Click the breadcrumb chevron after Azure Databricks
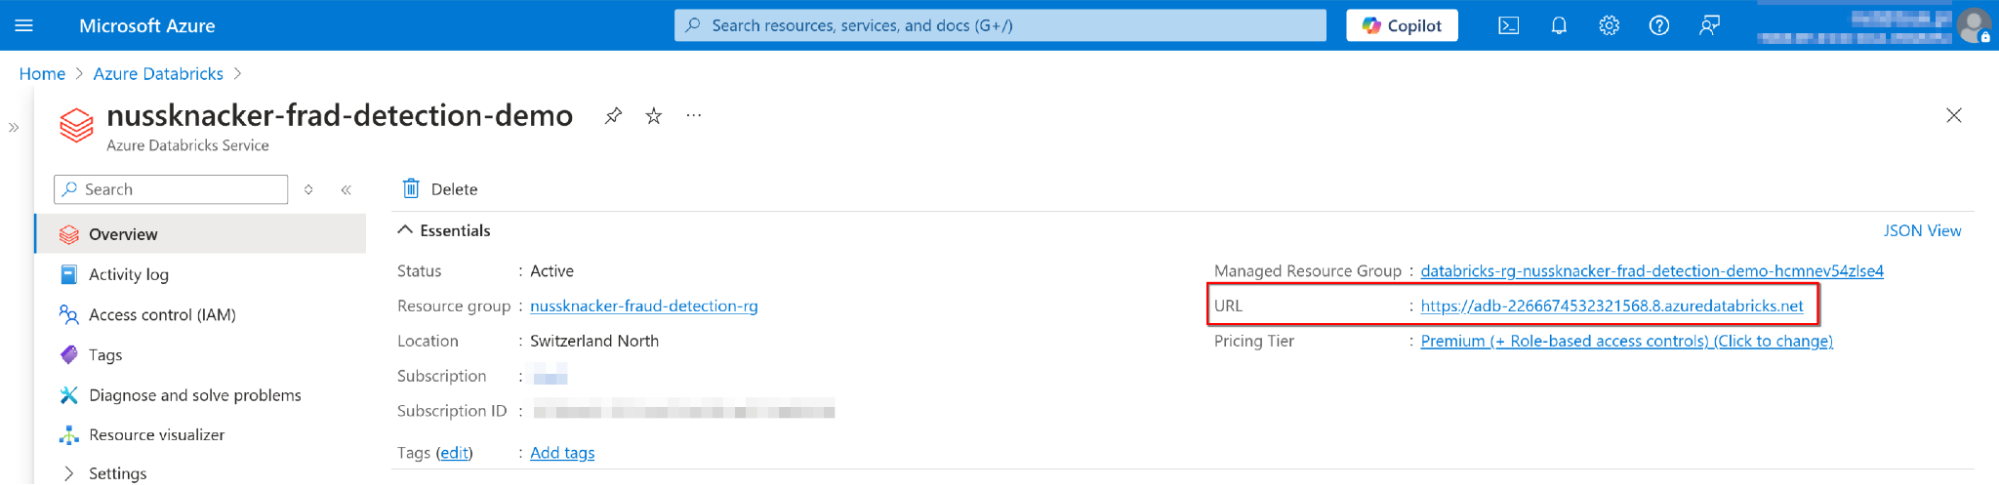This screenshot has height=485, width=1999. click(x=238, y=74)
